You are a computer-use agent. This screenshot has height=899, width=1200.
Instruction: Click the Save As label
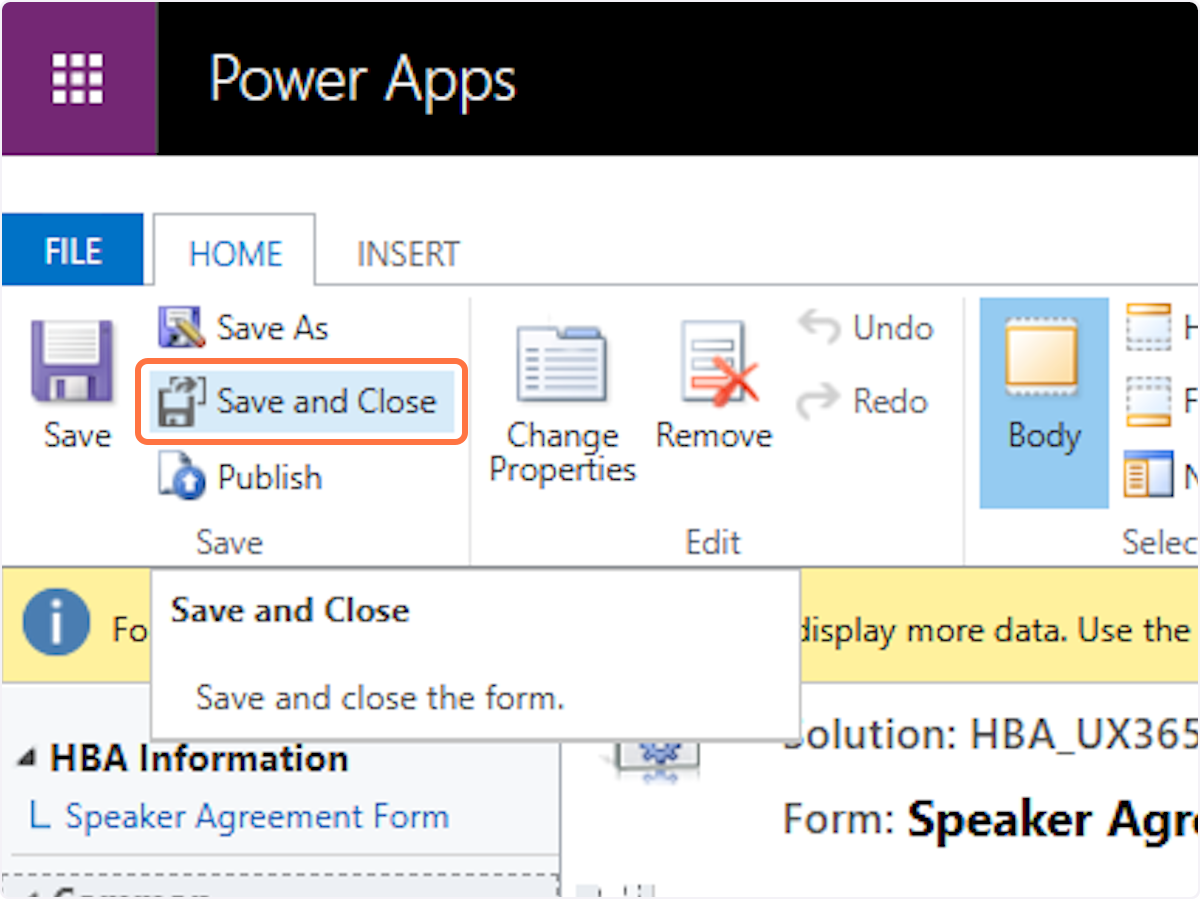tap(272, 328)
